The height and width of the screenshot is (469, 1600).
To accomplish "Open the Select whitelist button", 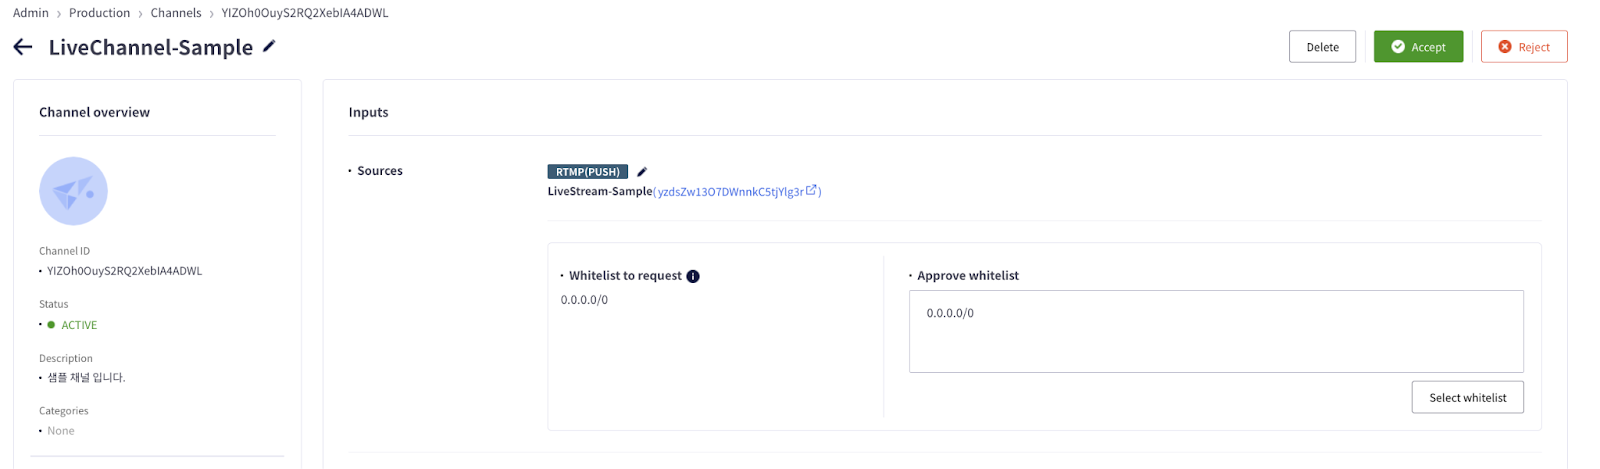I will (x=1467, y=397).
